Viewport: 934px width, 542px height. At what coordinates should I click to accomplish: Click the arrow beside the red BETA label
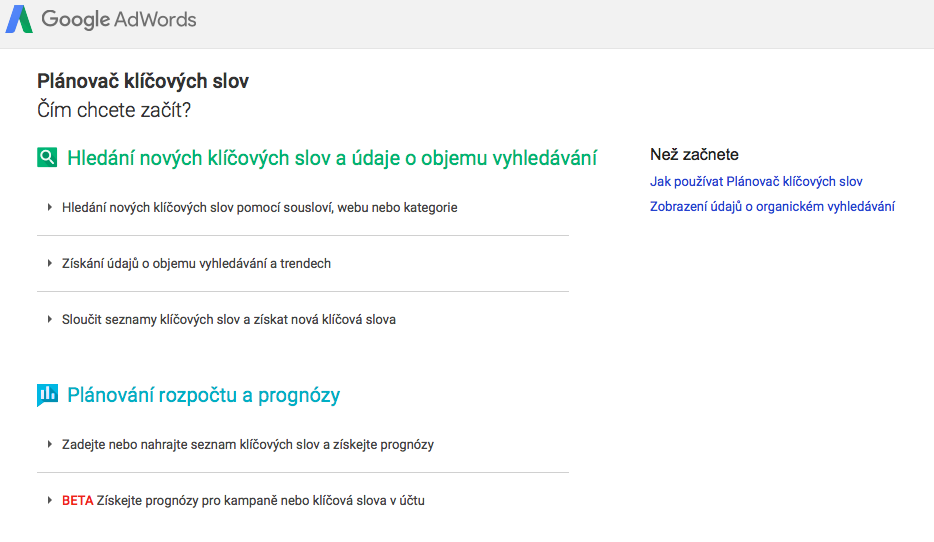(x=49, y=500)
